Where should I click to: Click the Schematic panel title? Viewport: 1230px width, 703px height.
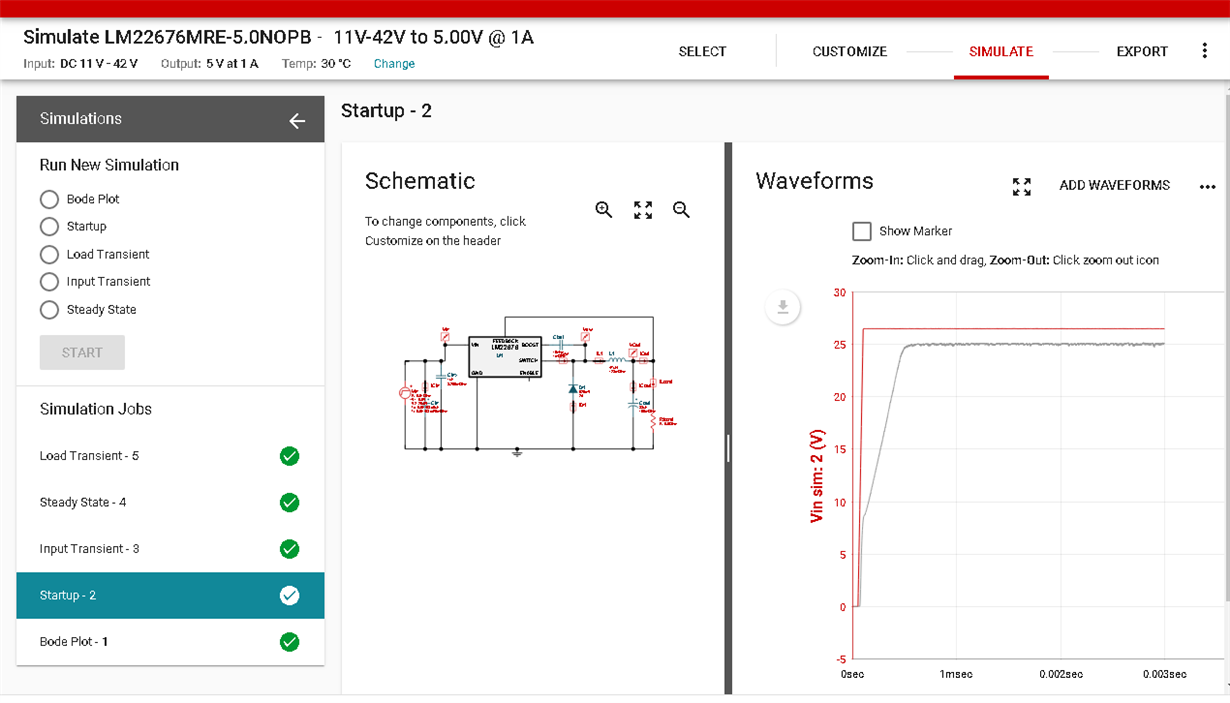point(420,181)
